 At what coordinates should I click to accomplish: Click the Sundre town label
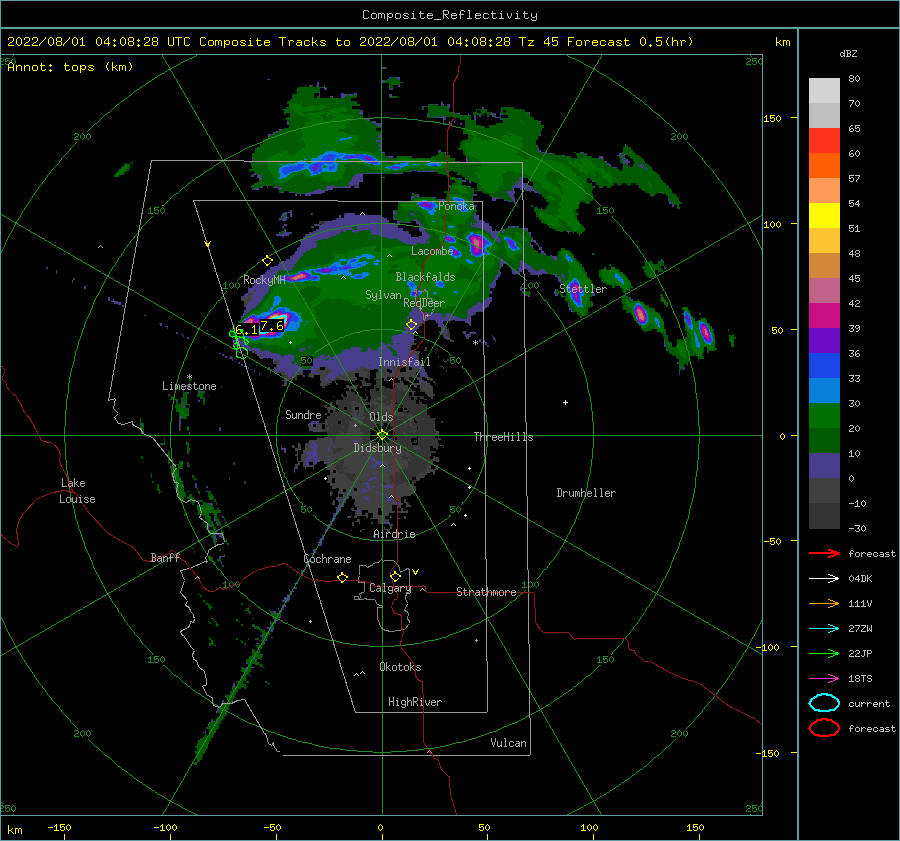(304, 415)
